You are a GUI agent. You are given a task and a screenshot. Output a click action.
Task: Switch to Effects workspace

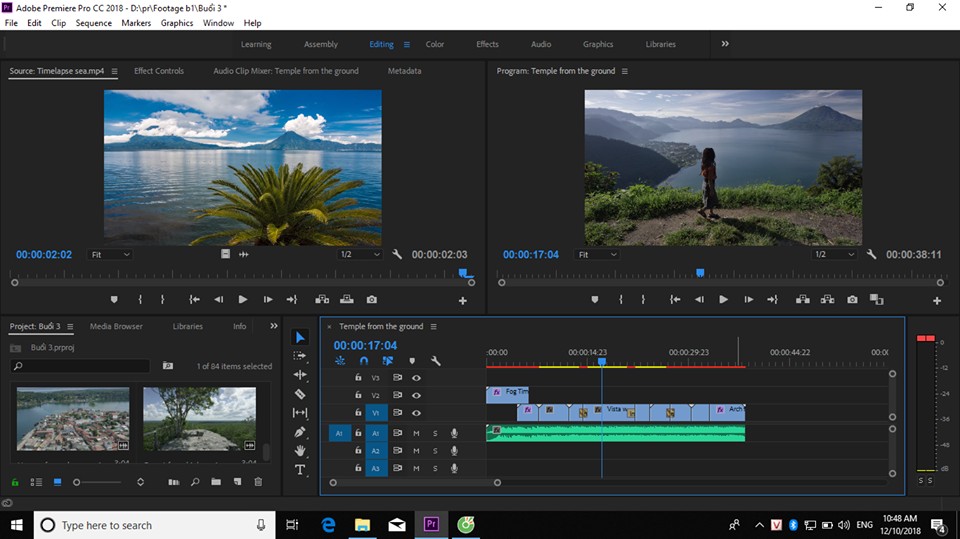tap(487, 44)
